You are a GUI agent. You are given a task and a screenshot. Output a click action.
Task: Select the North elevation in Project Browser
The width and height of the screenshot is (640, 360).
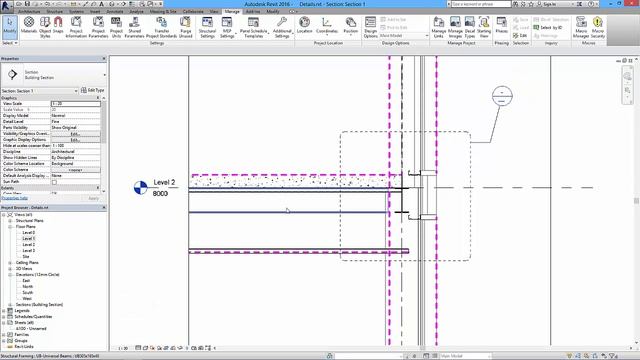28,287
